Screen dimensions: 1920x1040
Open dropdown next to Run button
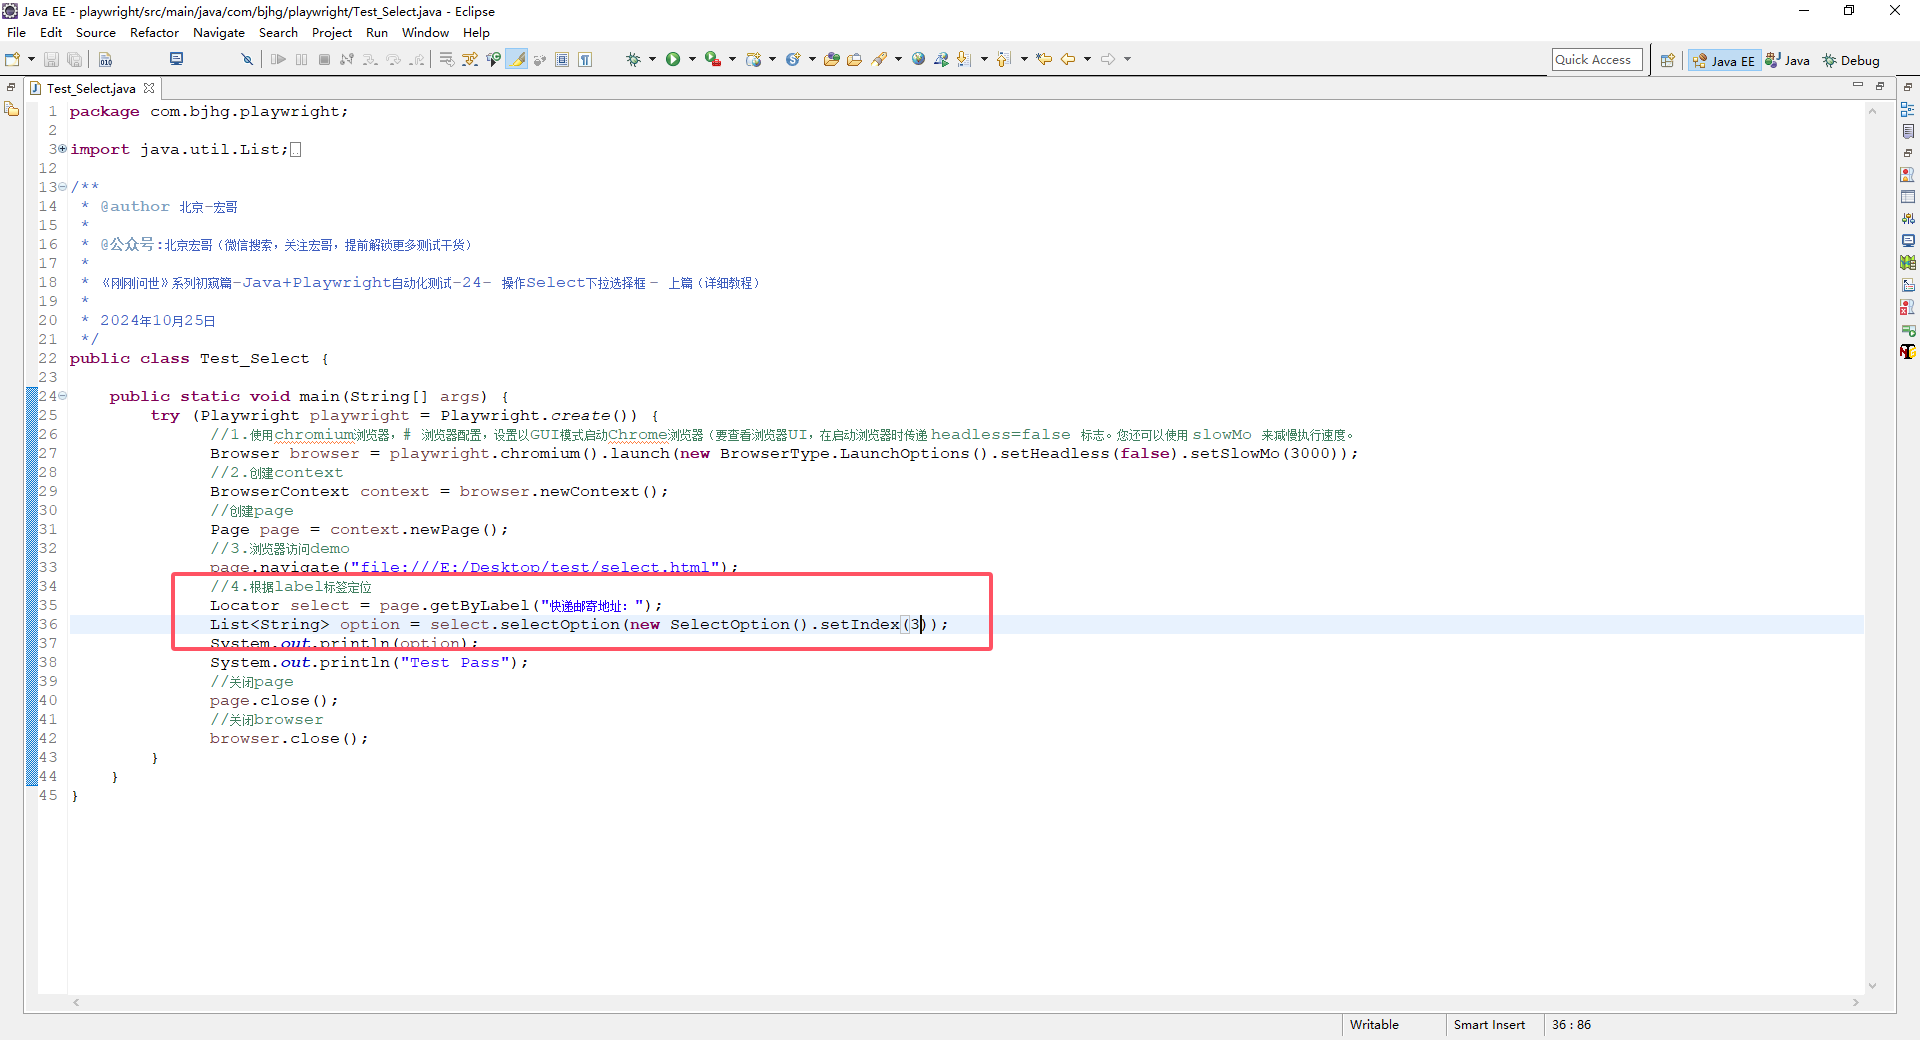[x=691, y=60]
